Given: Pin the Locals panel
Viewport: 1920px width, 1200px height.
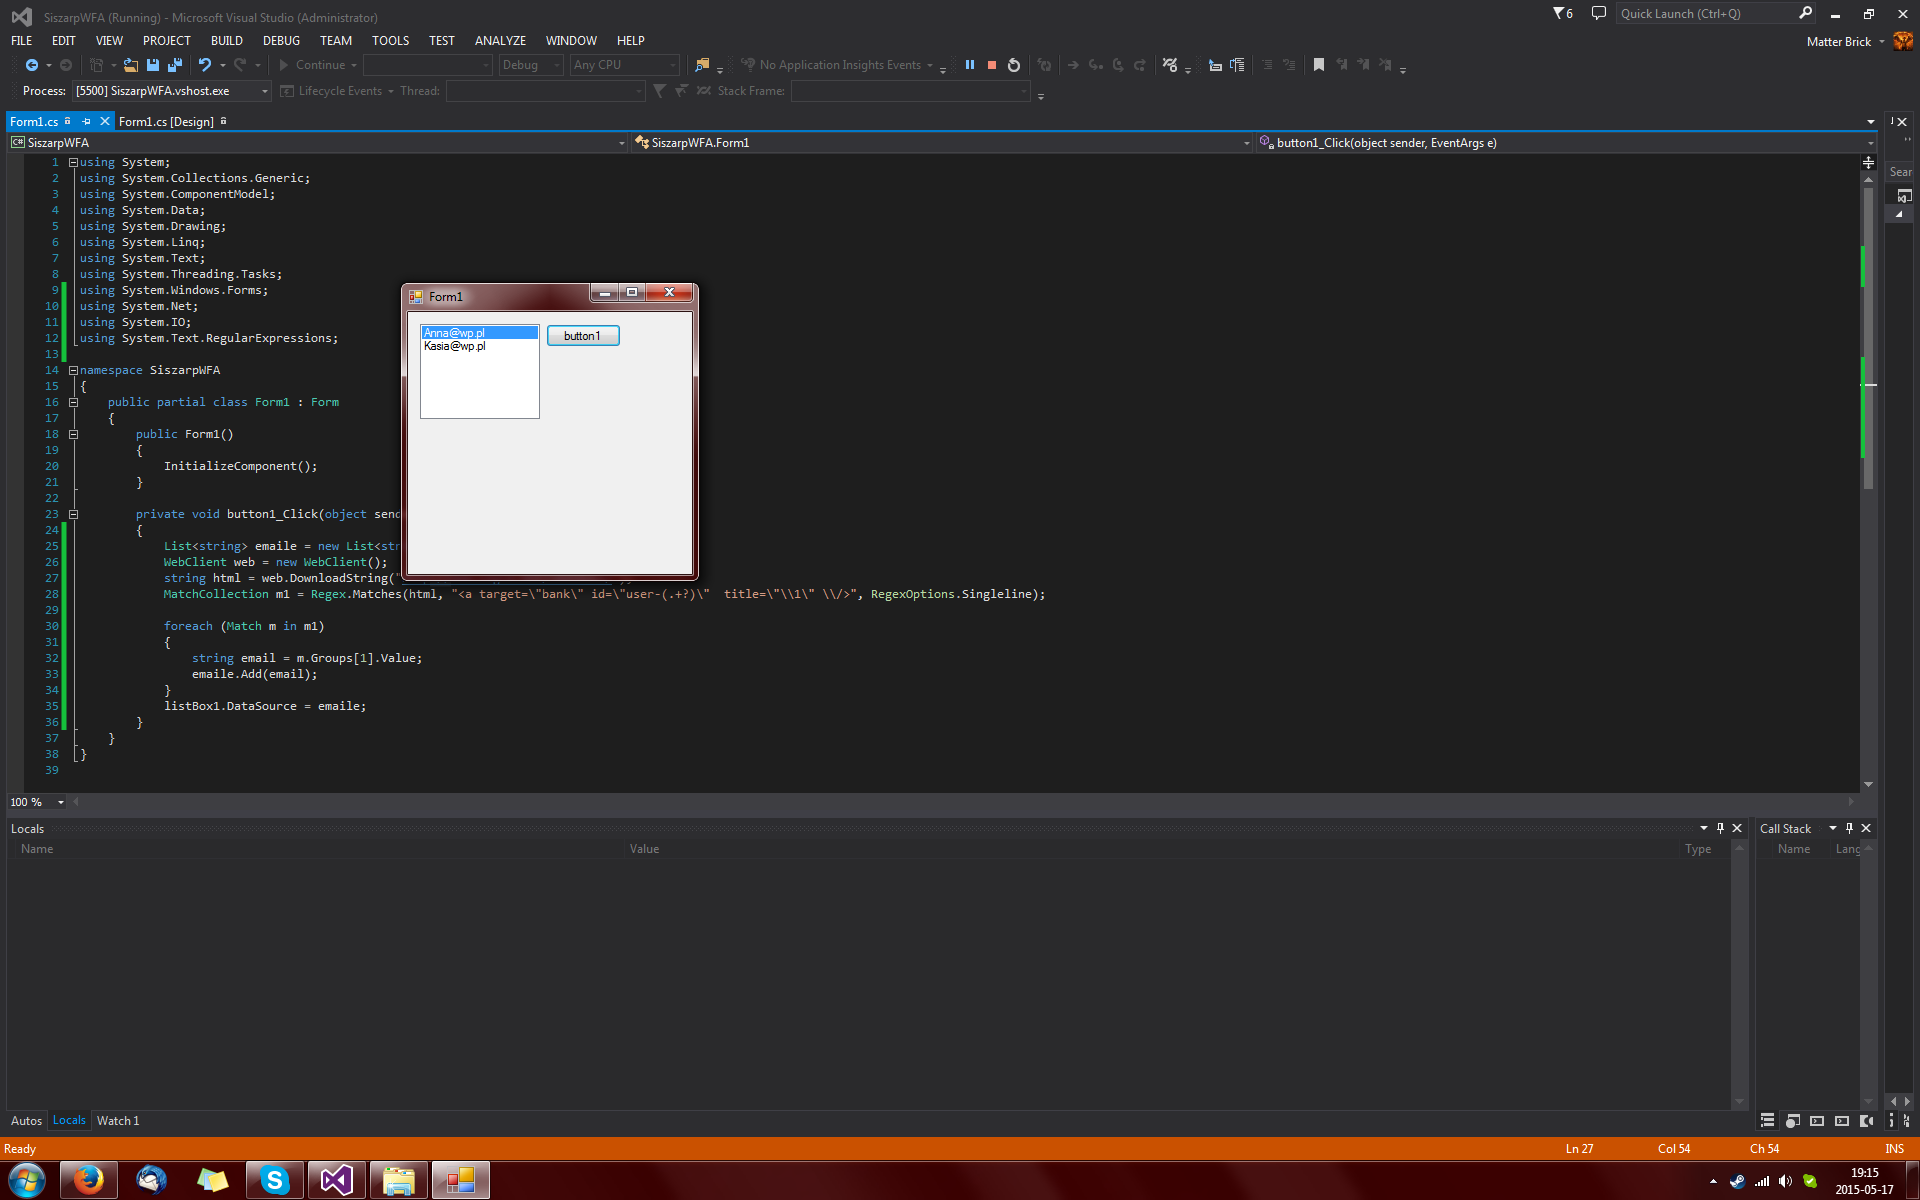Looking at the screenshot, I should pos(1720,828).
